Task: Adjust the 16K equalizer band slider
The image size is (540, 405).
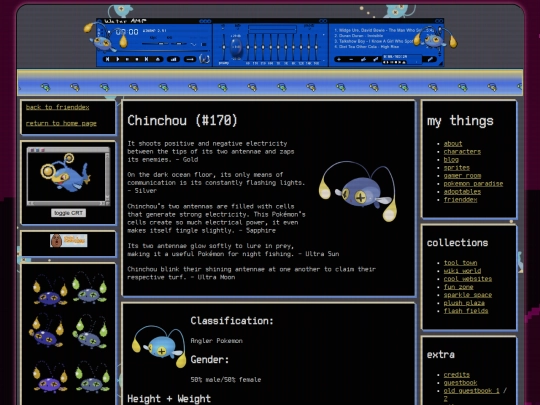Action: (x=316, y=47)
